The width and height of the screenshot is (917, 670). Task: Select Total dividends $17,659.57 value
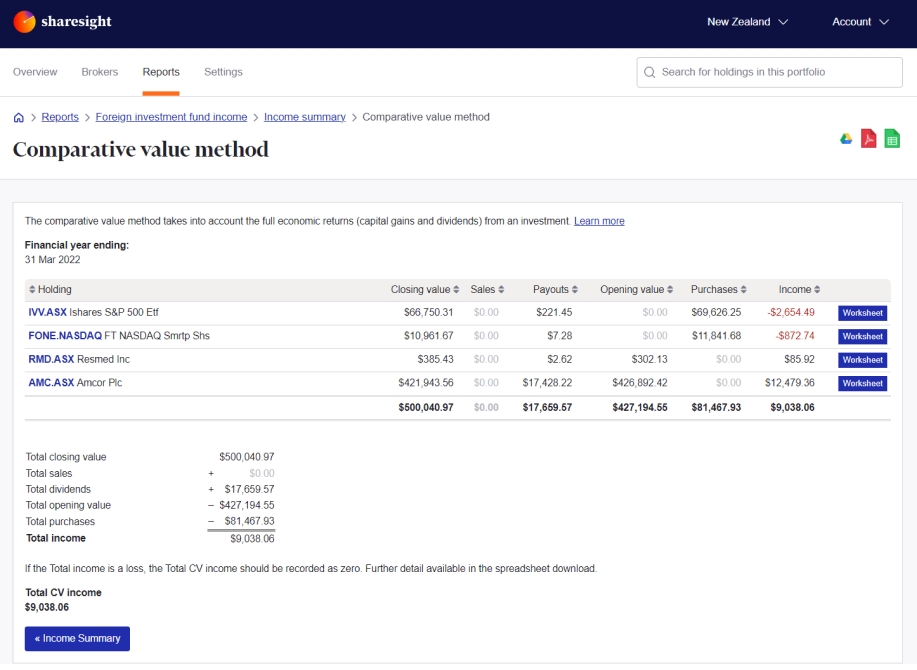coord(249,490)
